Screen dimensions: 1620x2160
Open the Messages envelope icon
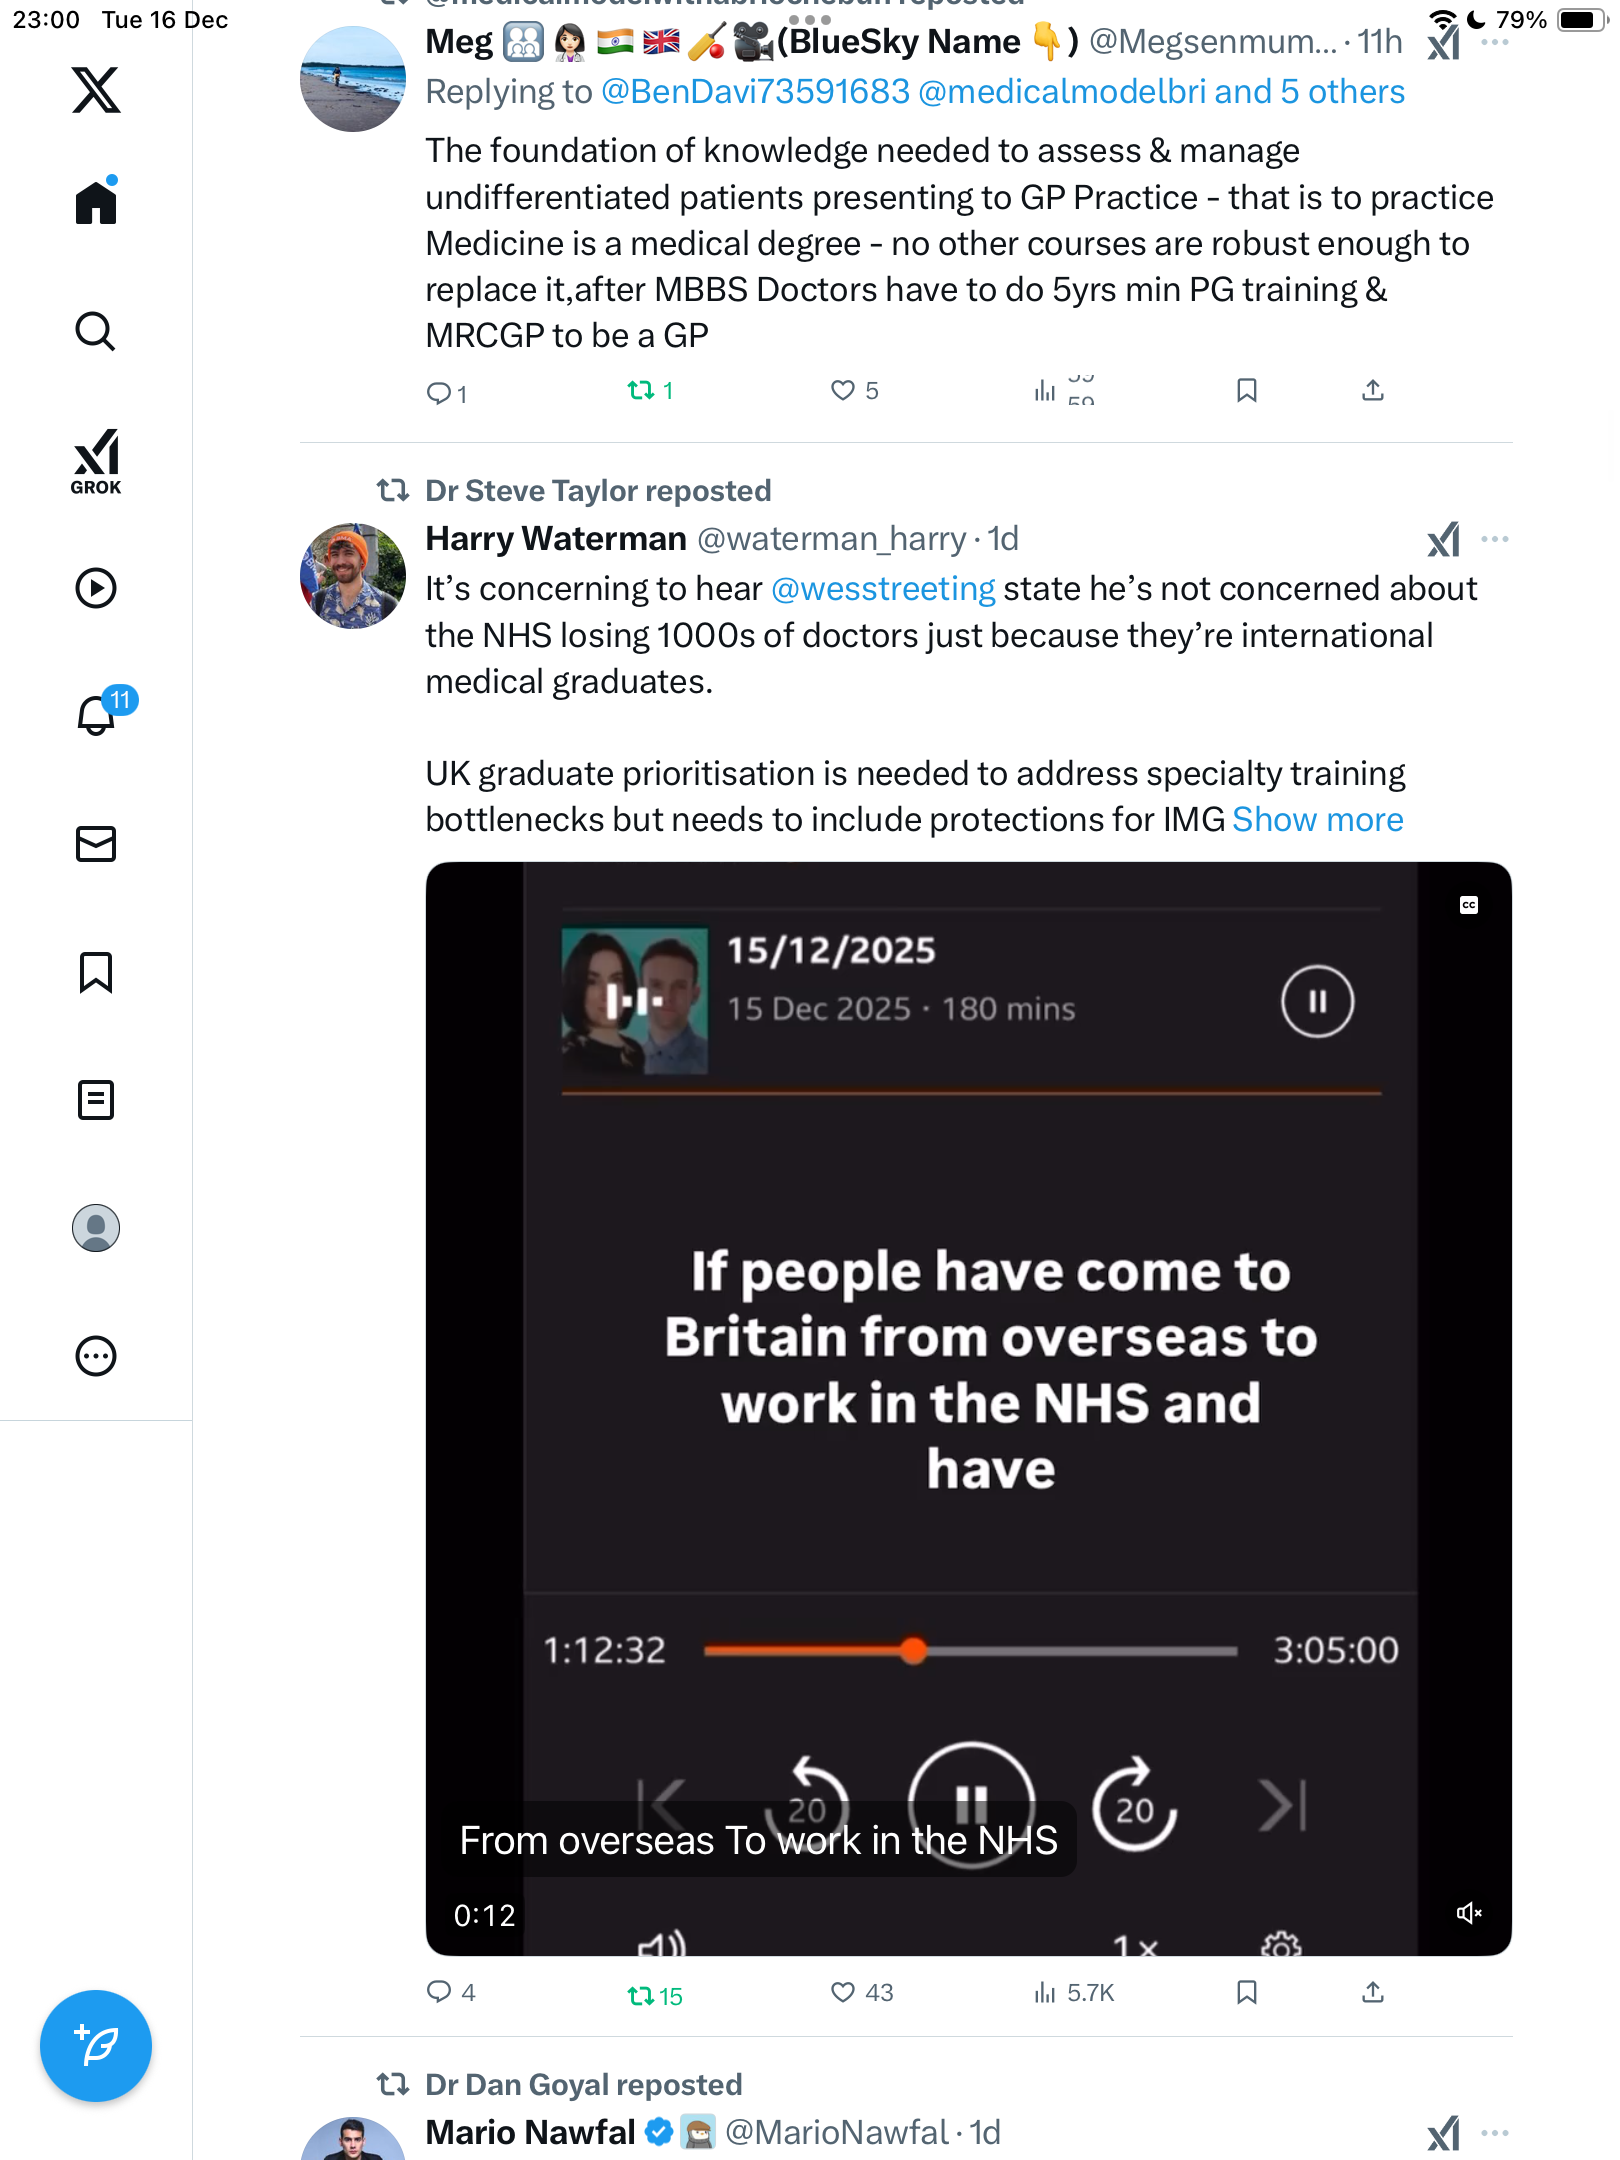pos(96,844)
